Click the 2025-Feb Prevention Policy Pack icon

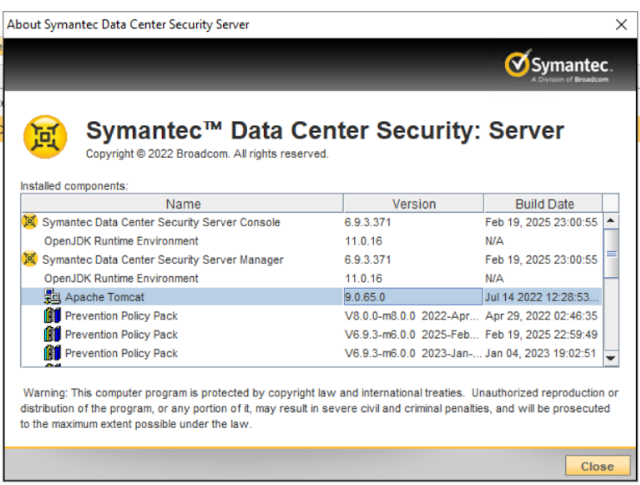point(52,334)
